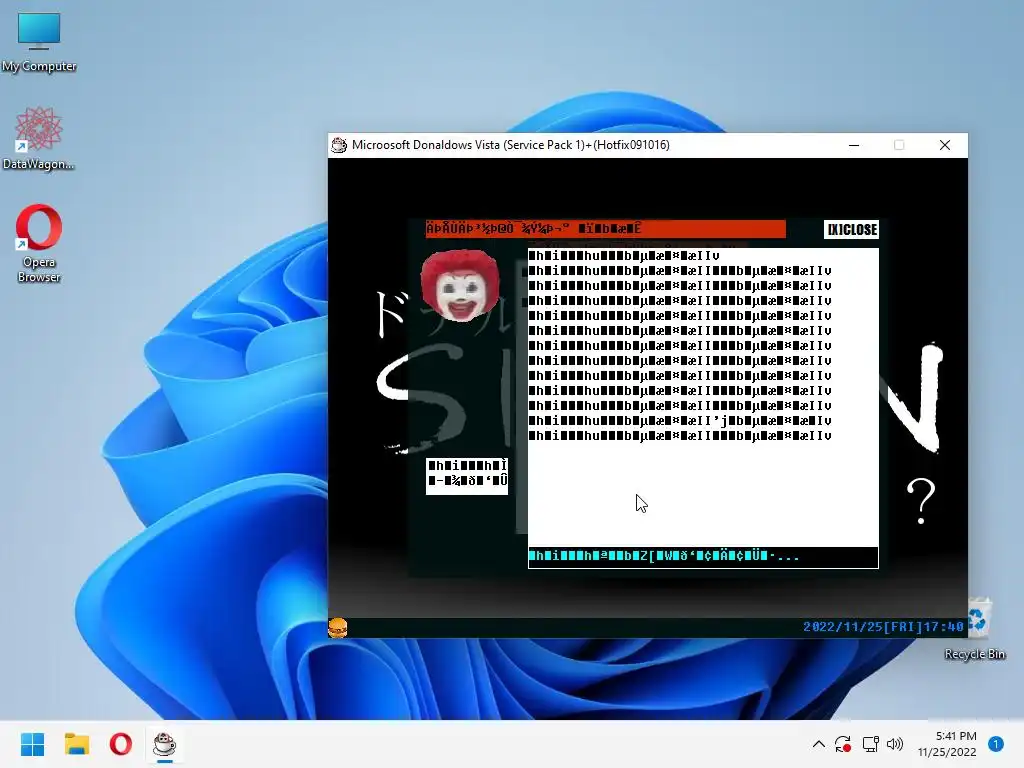Viewport: 1024px width, 768px height.
Task: Click the garbled line containing 'j in the white pane
Action: click(680, 421)
